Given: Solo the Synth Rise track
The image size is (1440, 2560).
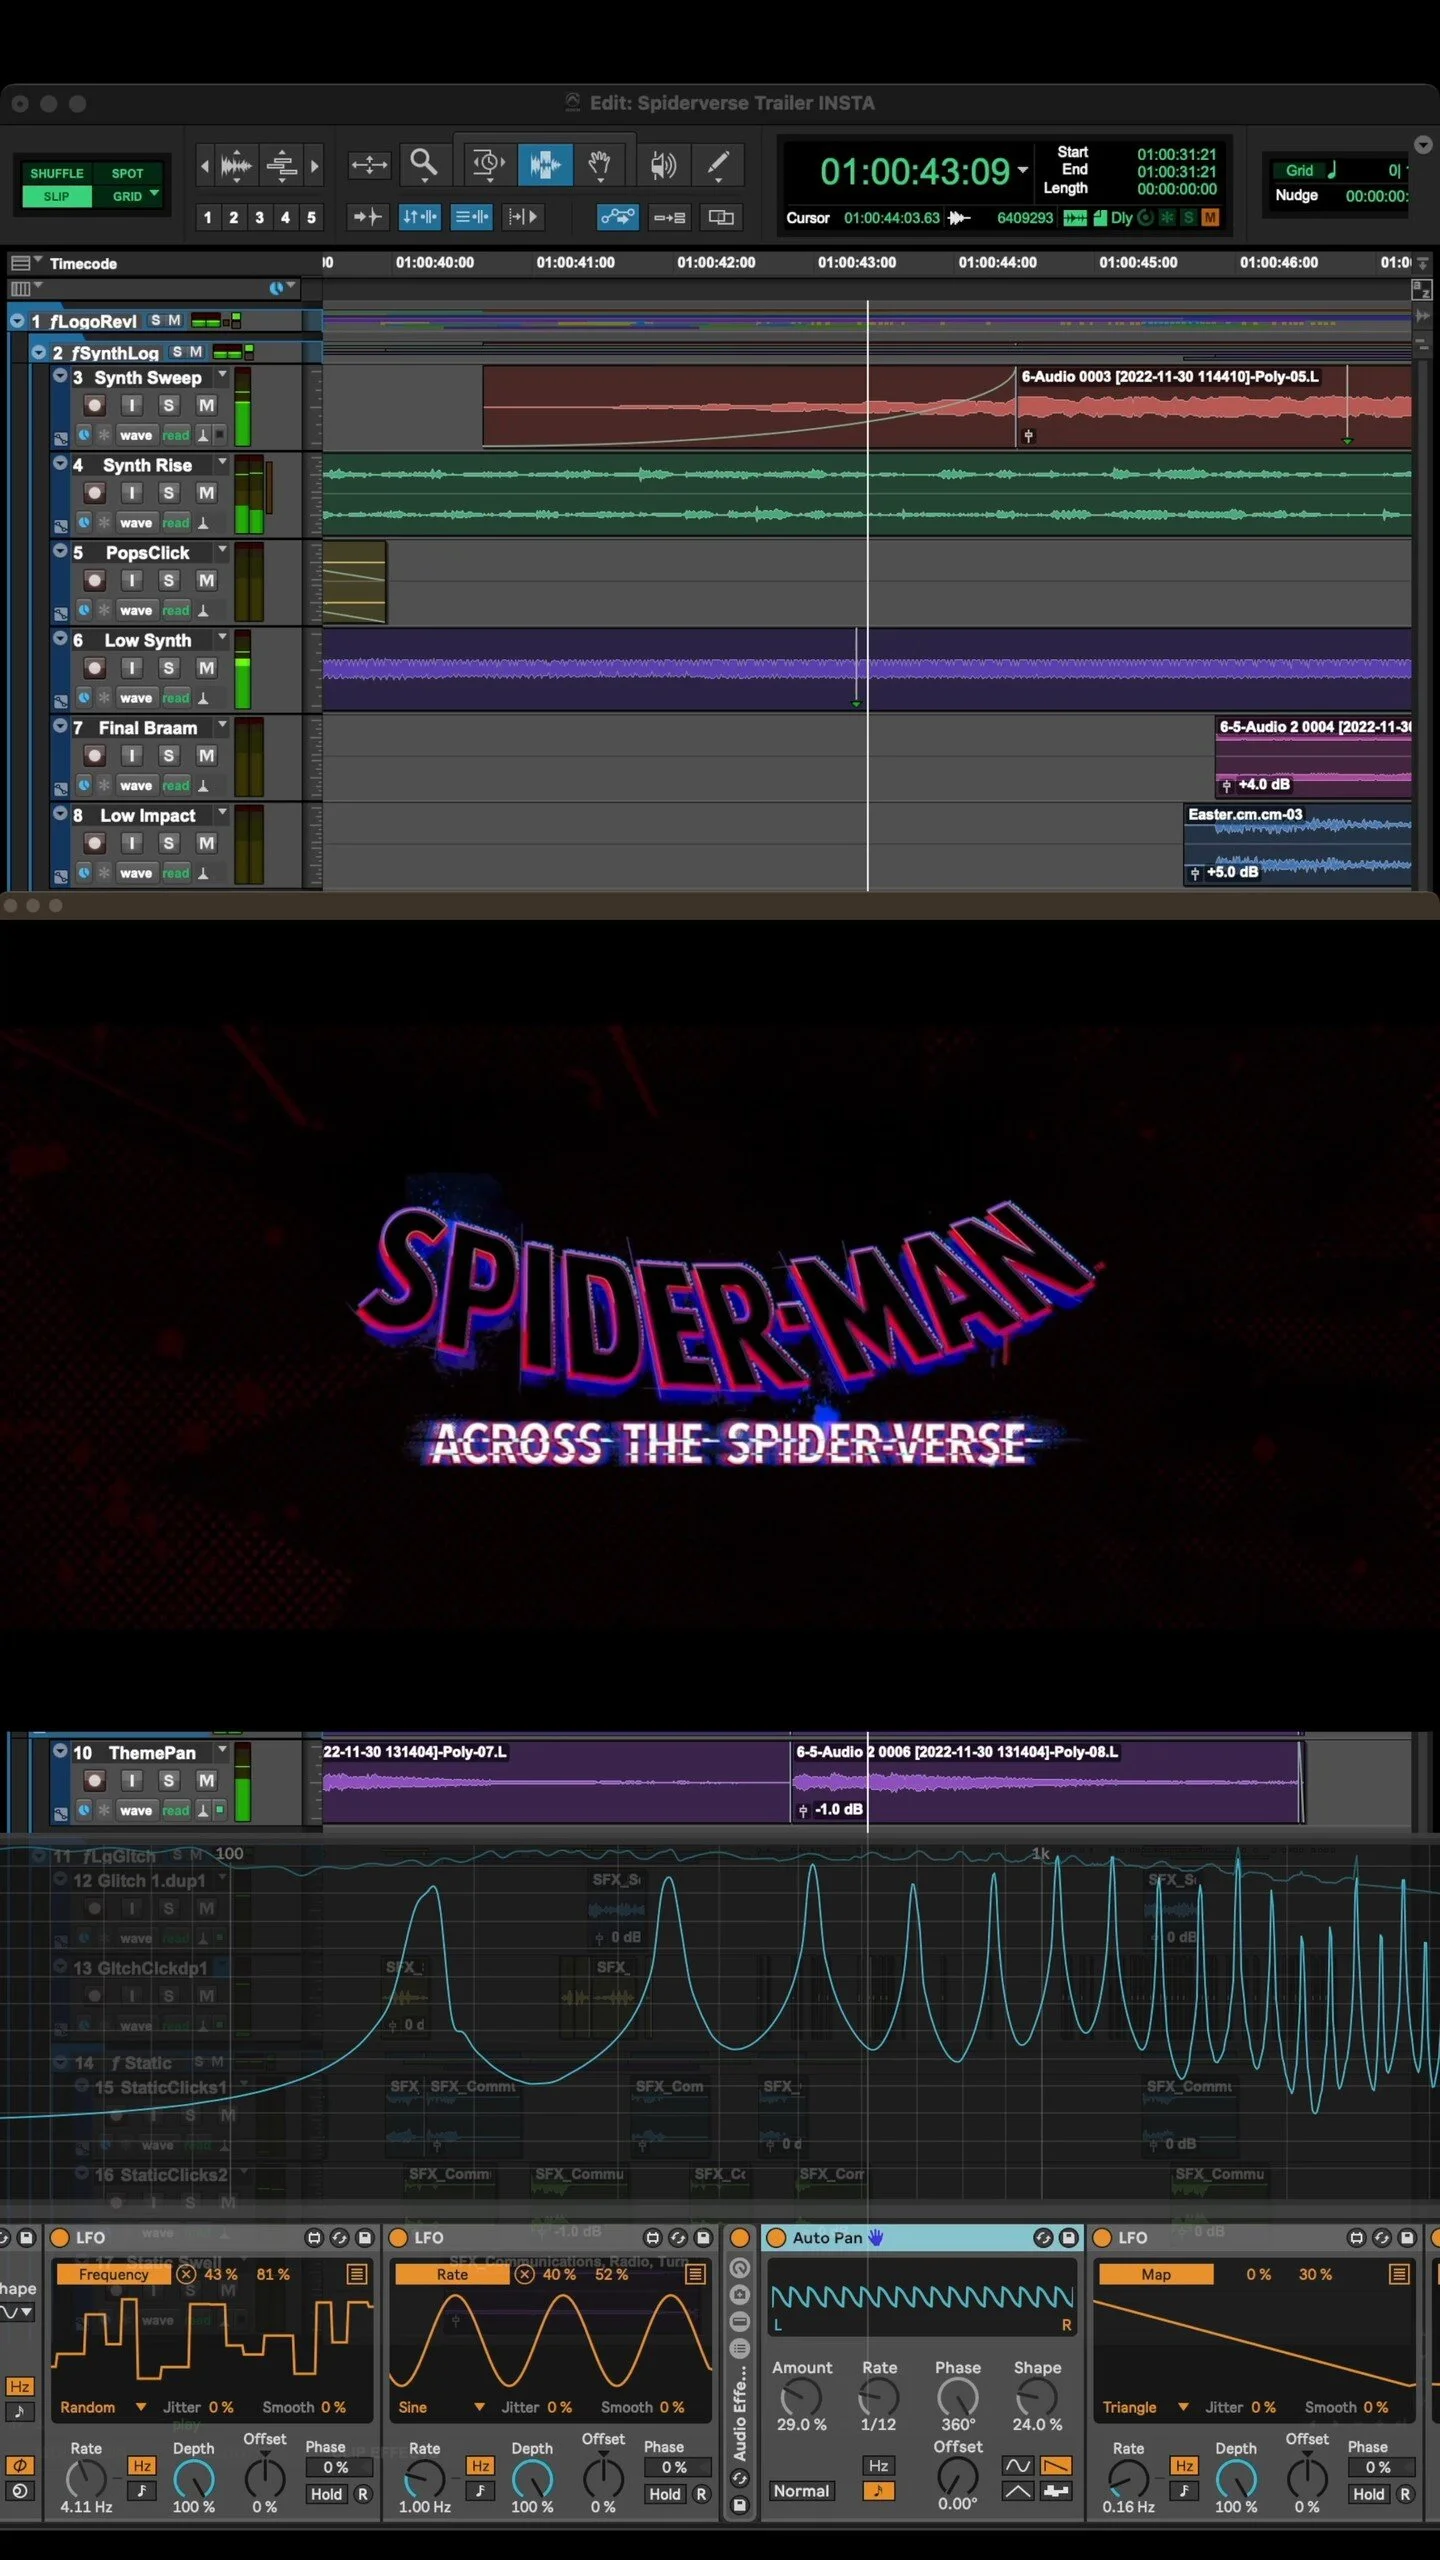Looking at the screenshot, I should tap(168, 492).
